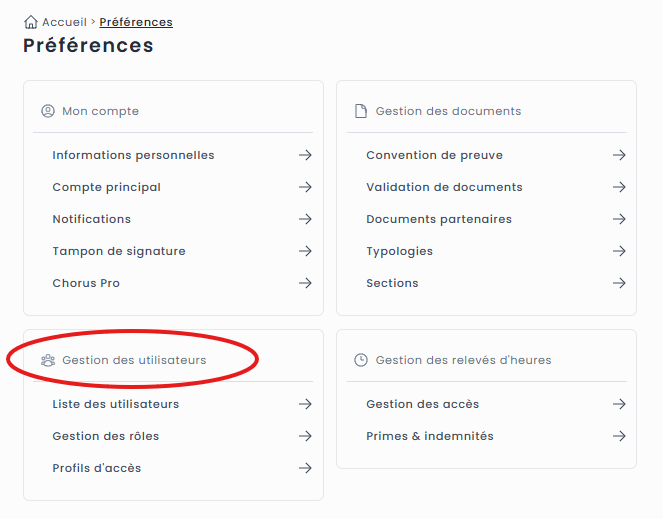The height and width of the screenshot is (519, 663).
Task: Go to Notifications preferences
Action: point(91,219)
